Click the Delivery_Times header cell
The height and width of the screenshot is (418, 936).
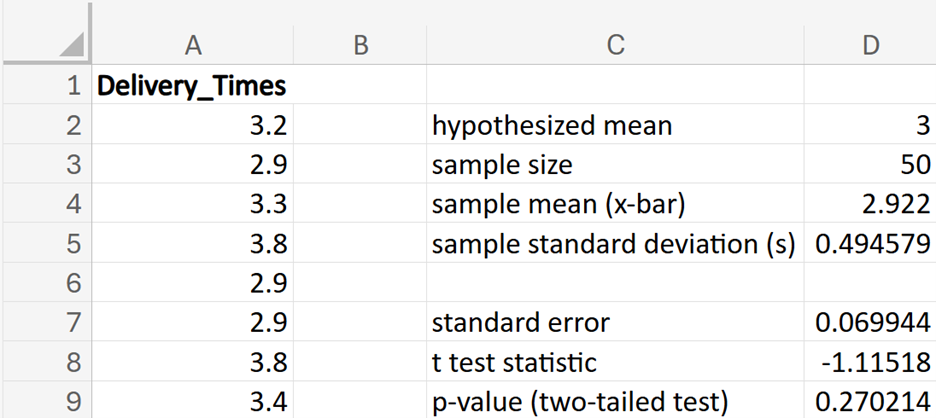[x=192, y=86]
